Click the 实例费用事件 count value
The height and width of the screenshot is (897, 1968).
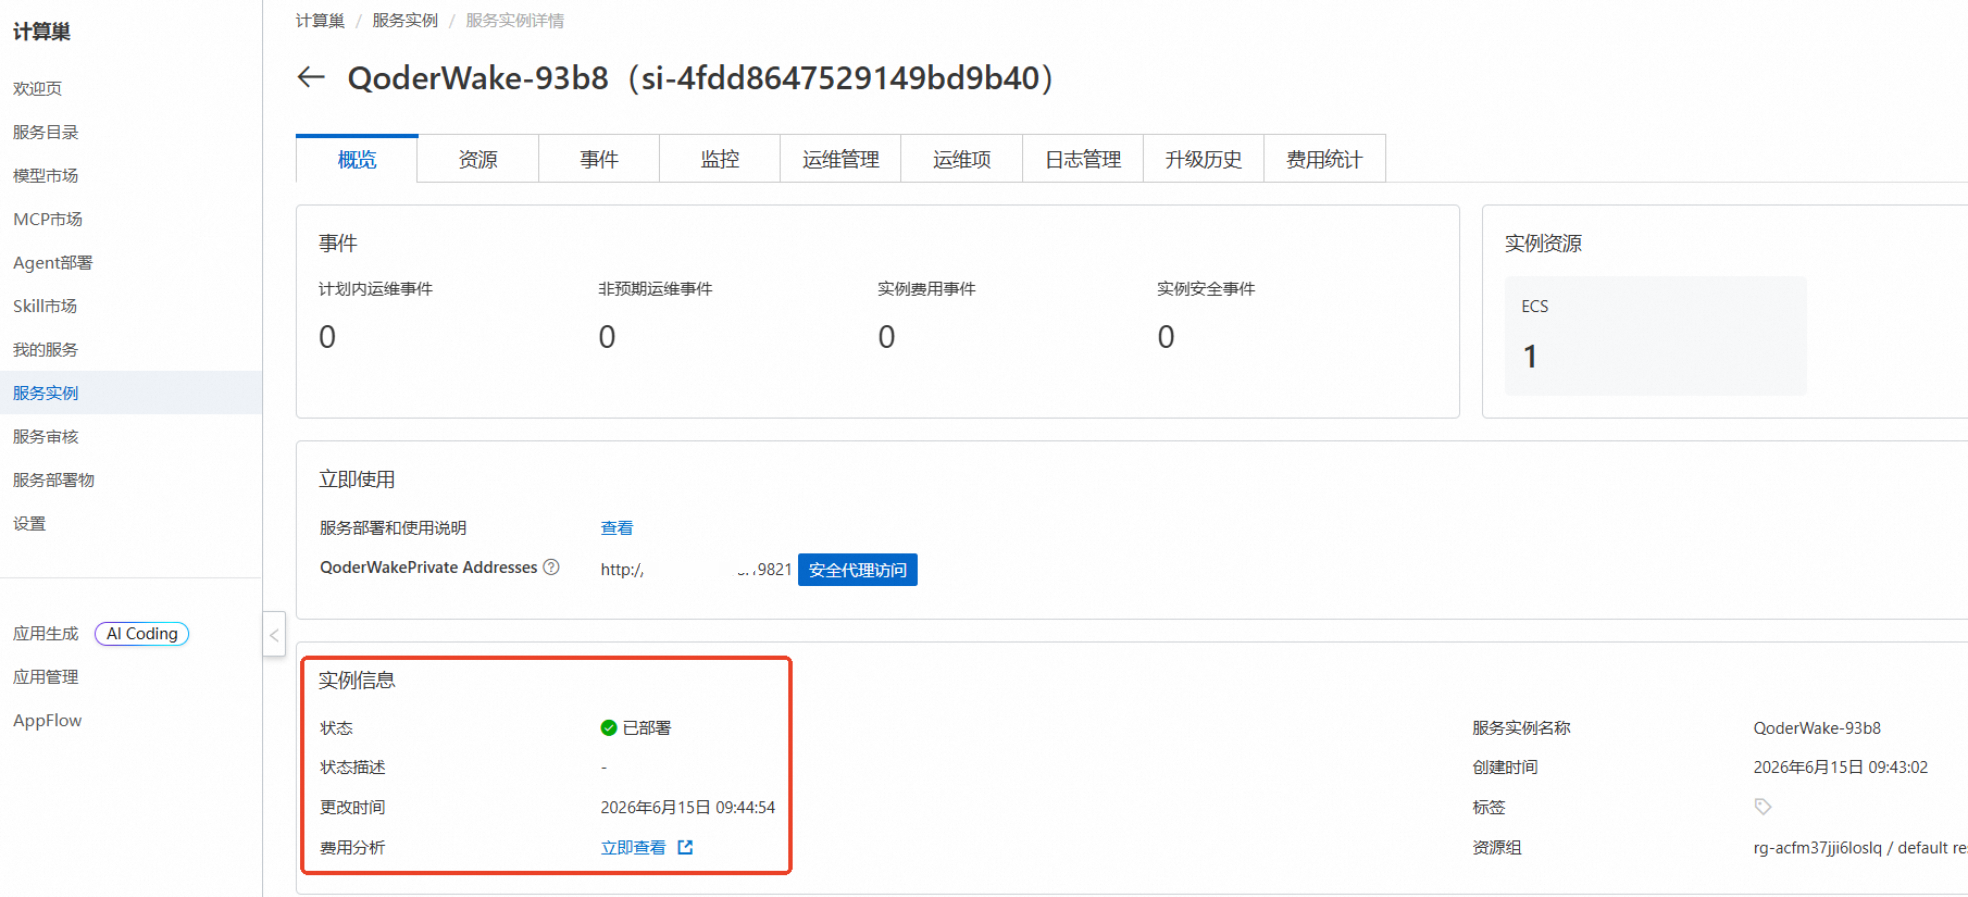(x=886, y=337)
